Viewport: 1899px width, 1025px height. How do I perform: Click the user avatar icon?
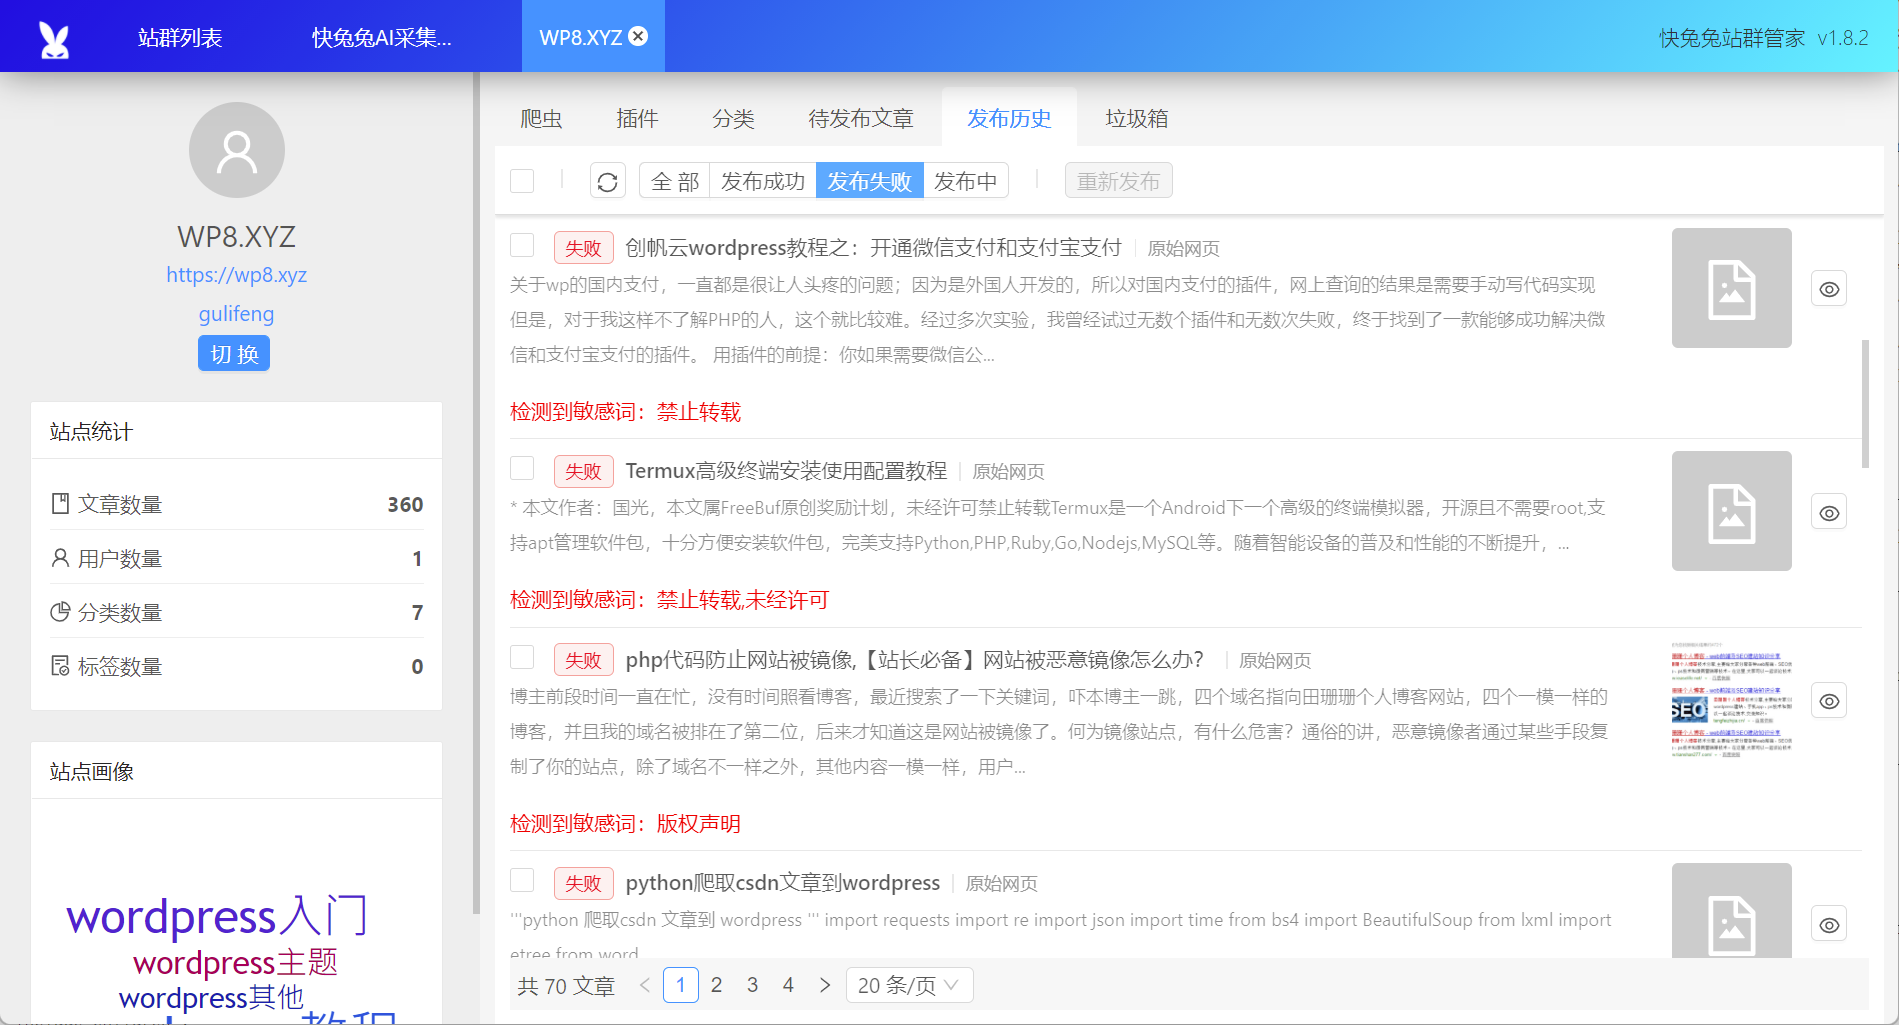pos(237,150)
